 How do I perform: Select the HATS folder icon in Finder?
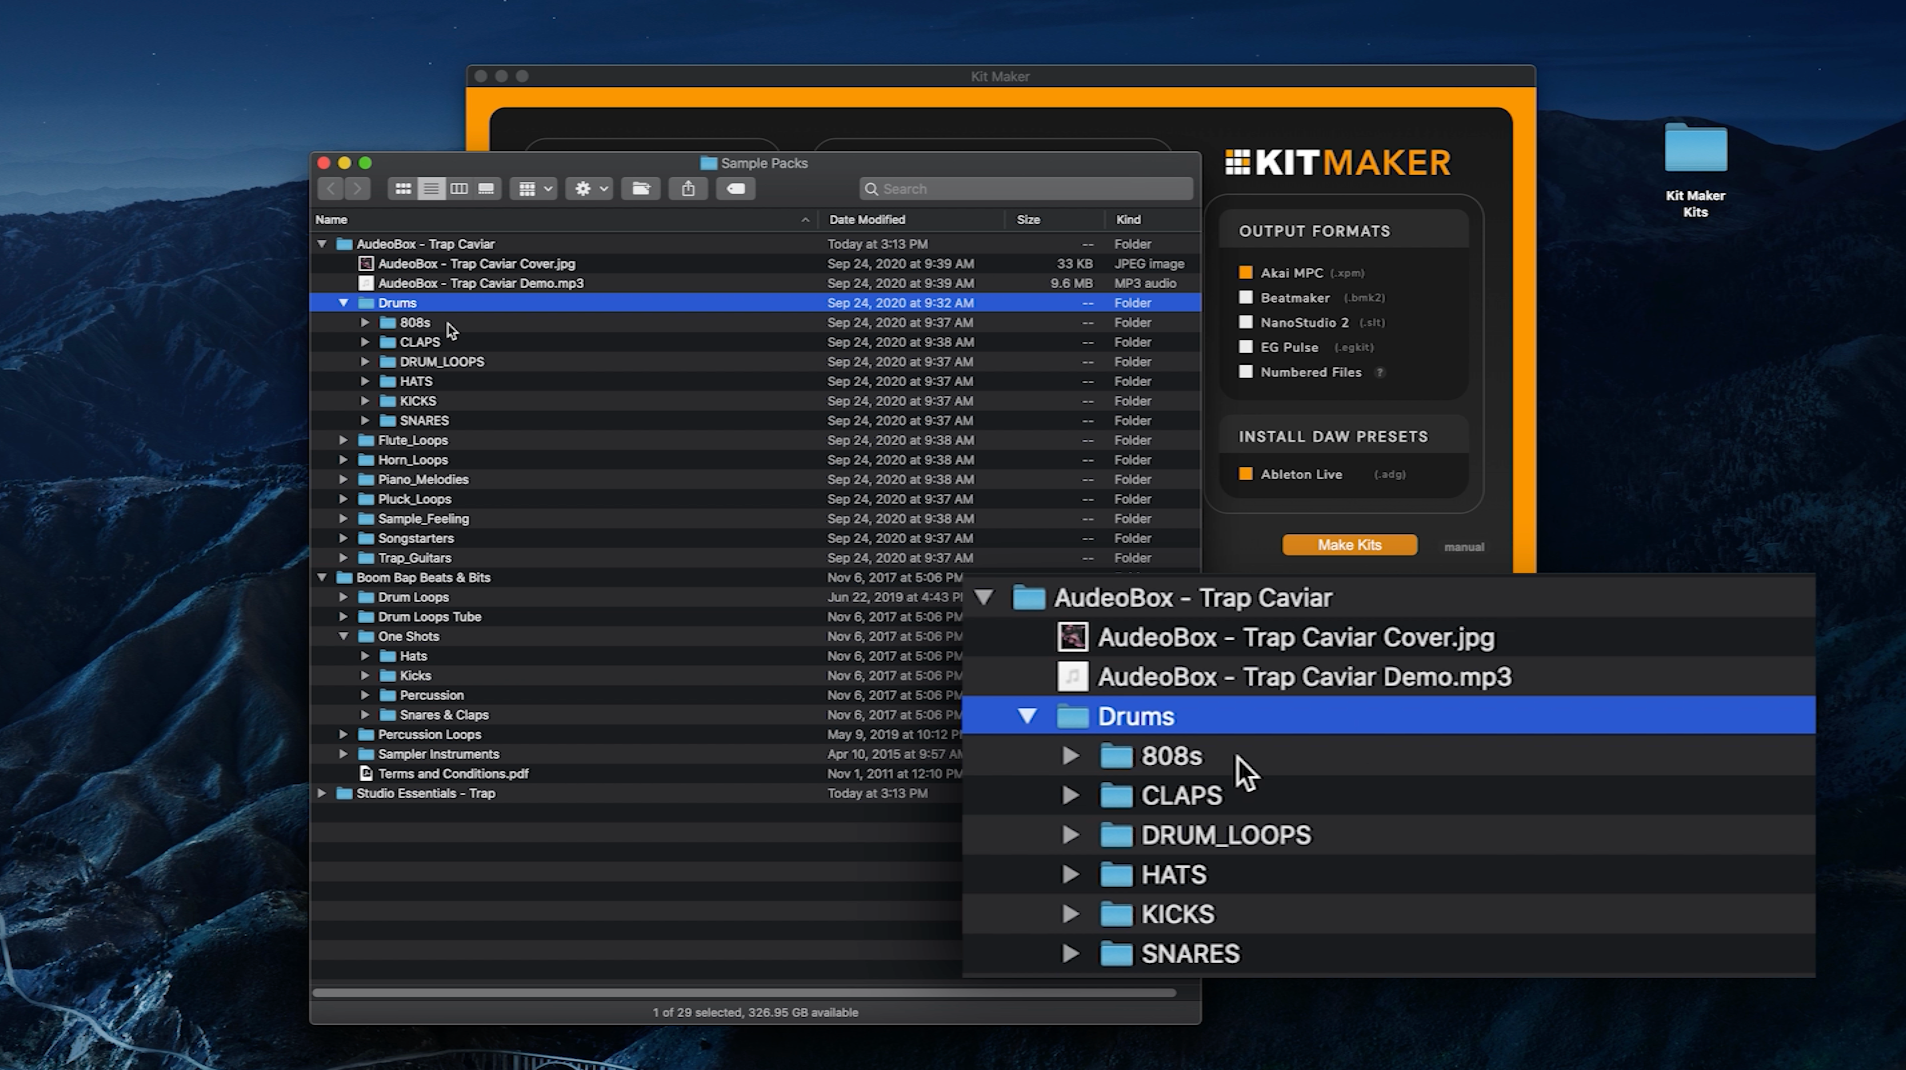388,381
